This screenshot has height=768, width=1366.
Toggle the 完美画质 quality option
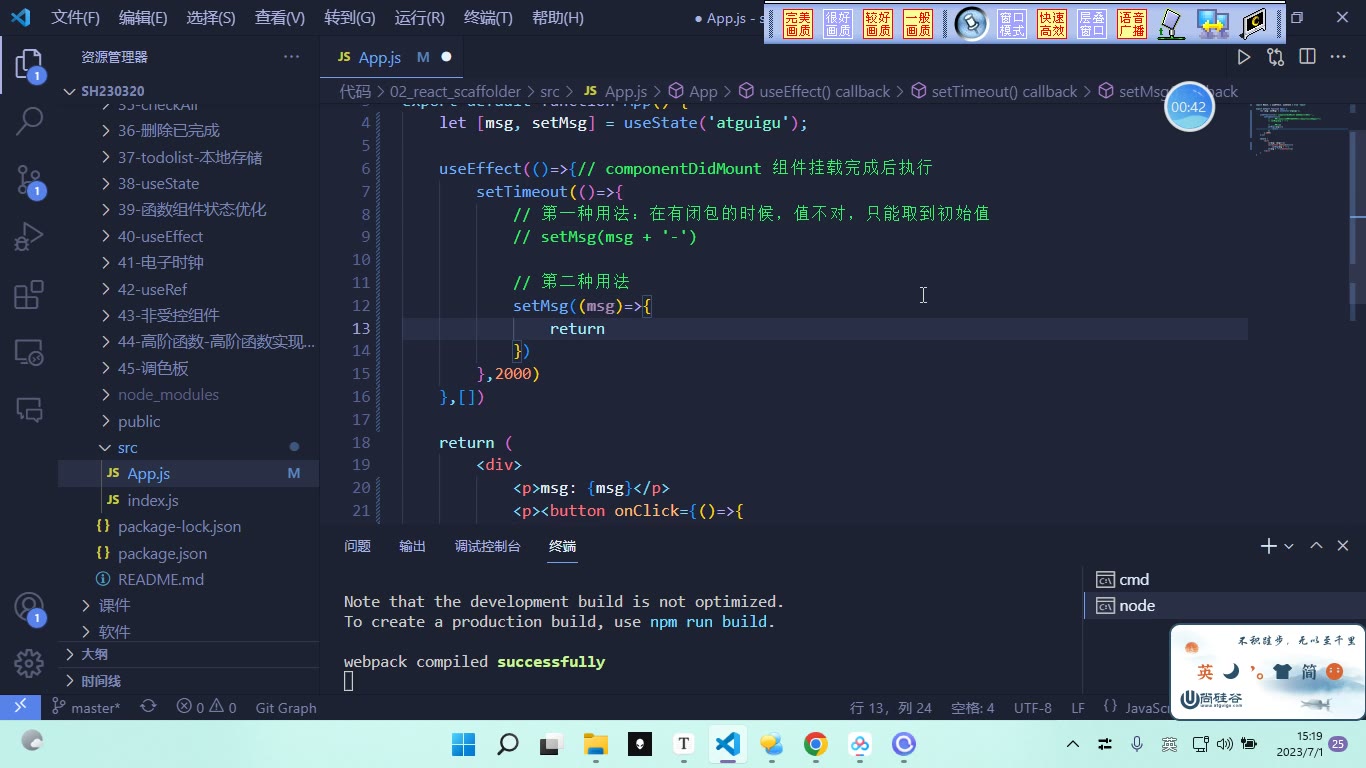798,24
